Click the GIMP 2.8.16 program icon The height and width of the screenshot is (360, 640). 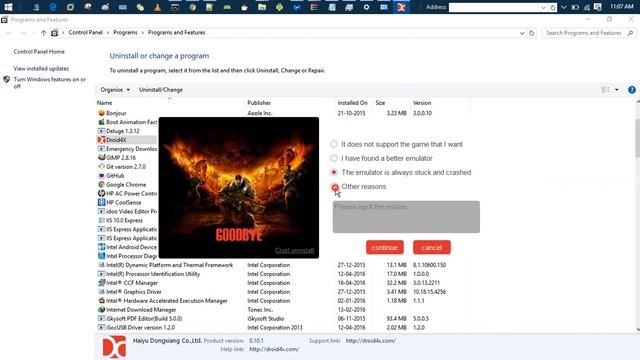click(101, 158)
